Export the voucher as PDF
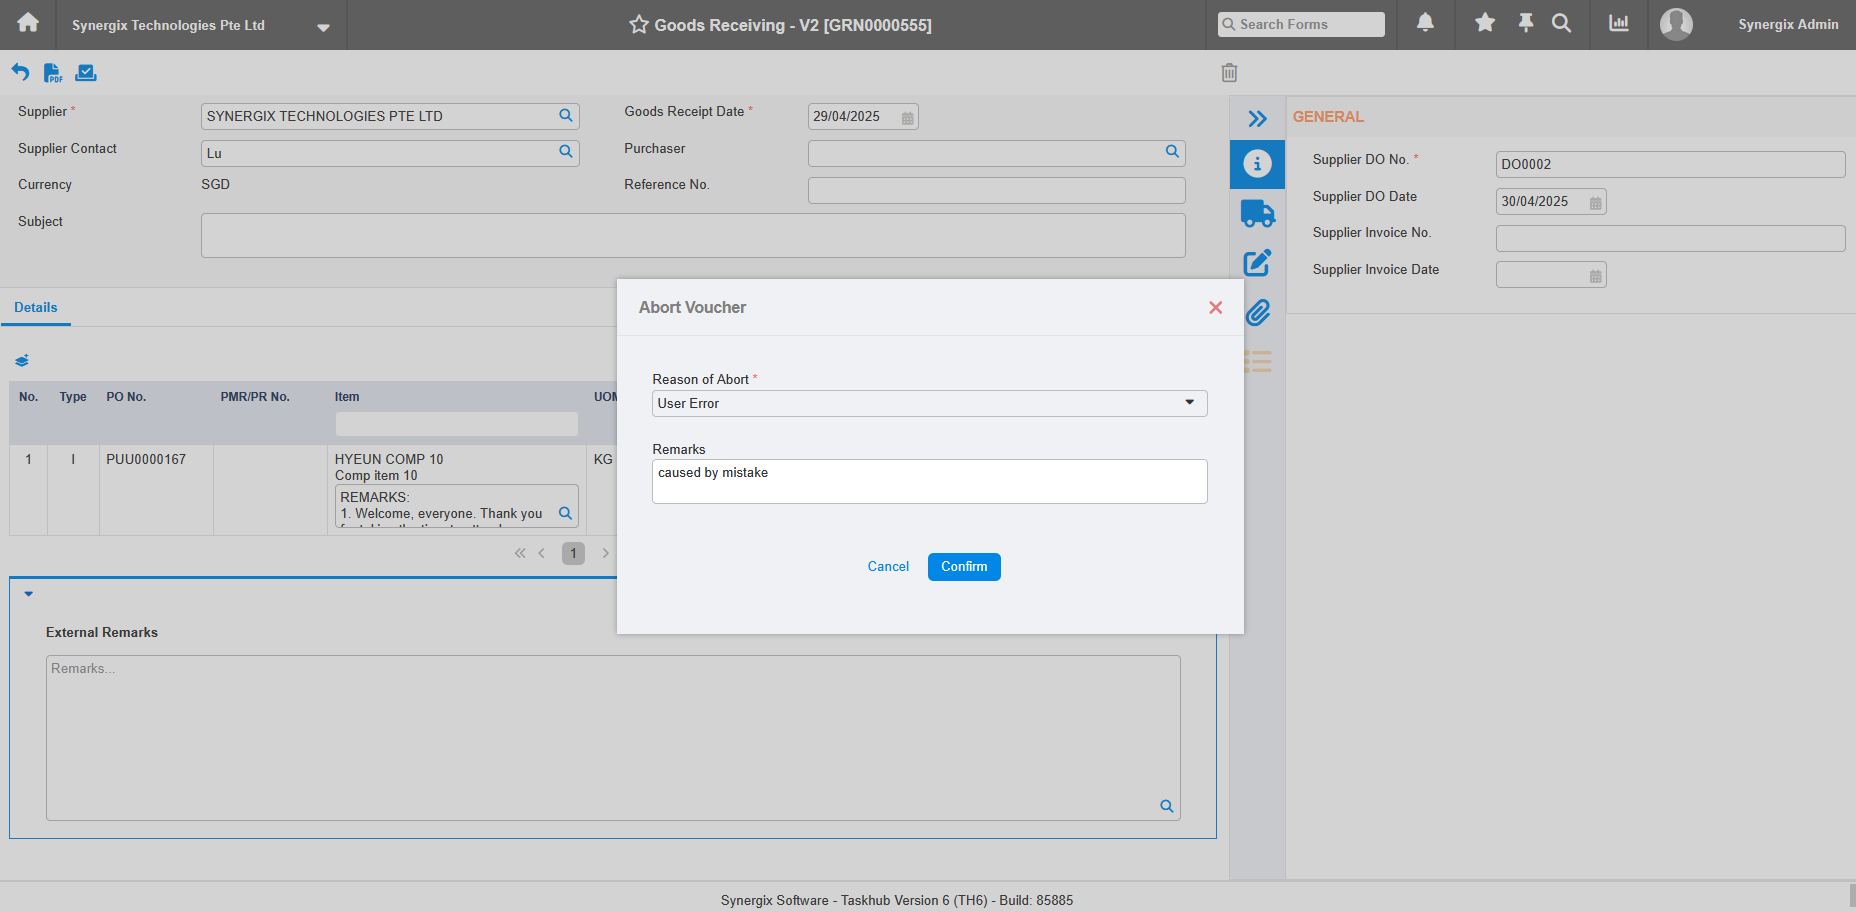This screenshot has width=1856, height=912. click(52, 72)
